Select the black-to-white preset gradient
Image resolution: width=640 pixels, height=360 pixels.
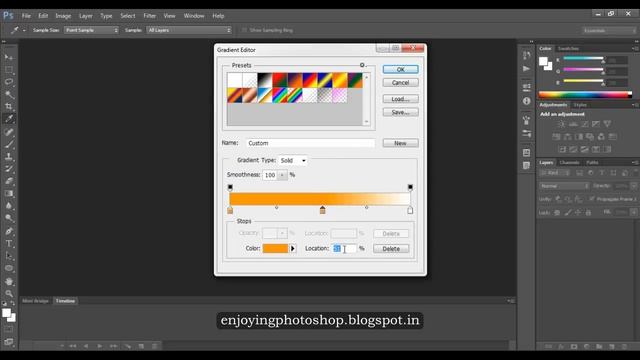point(264,80)
